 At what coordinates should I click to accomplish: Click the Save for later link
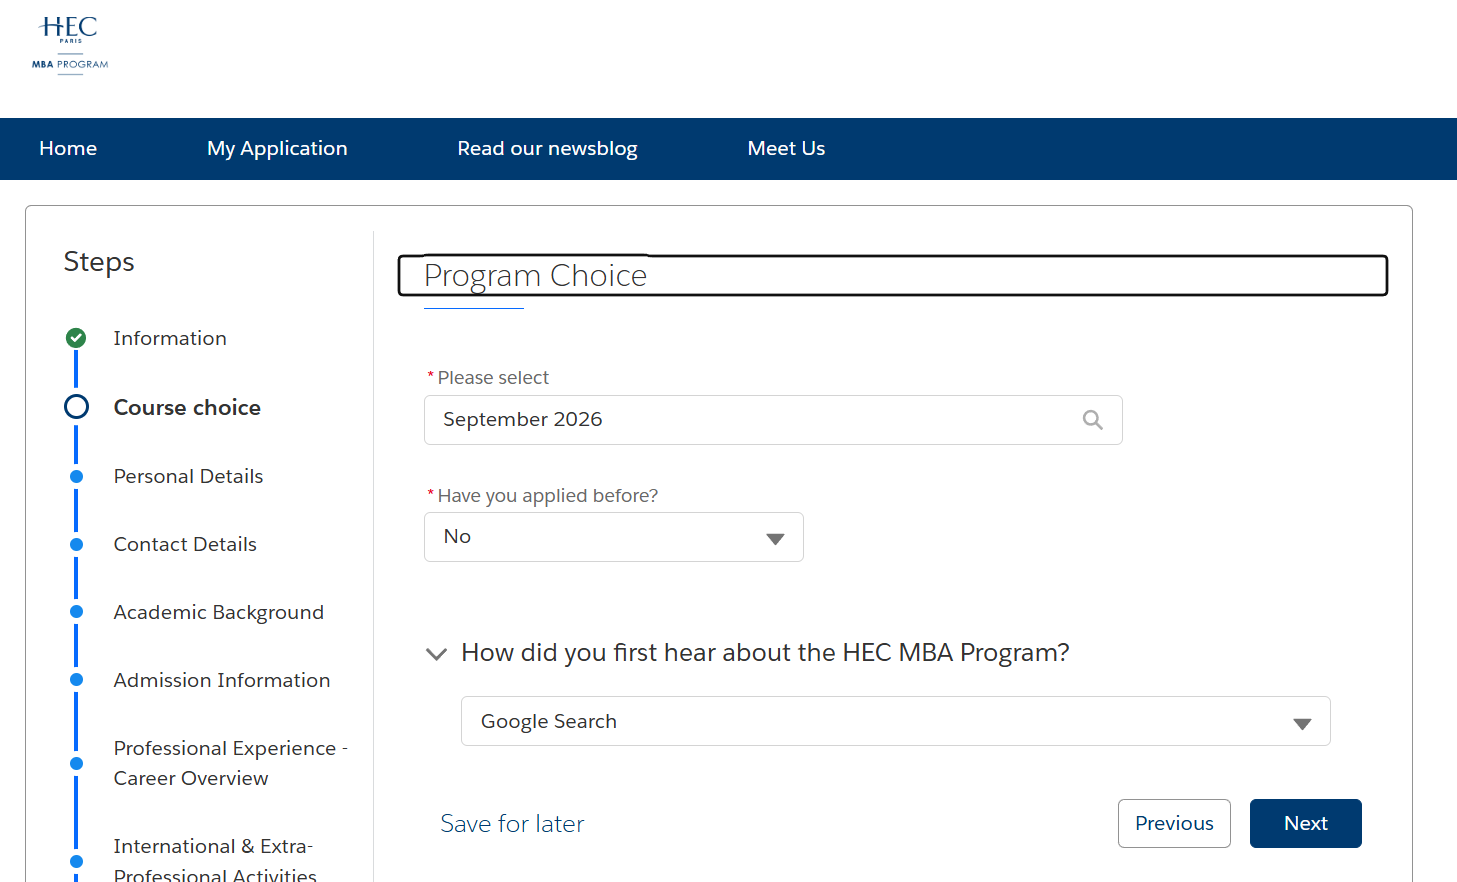click(512, 824)
